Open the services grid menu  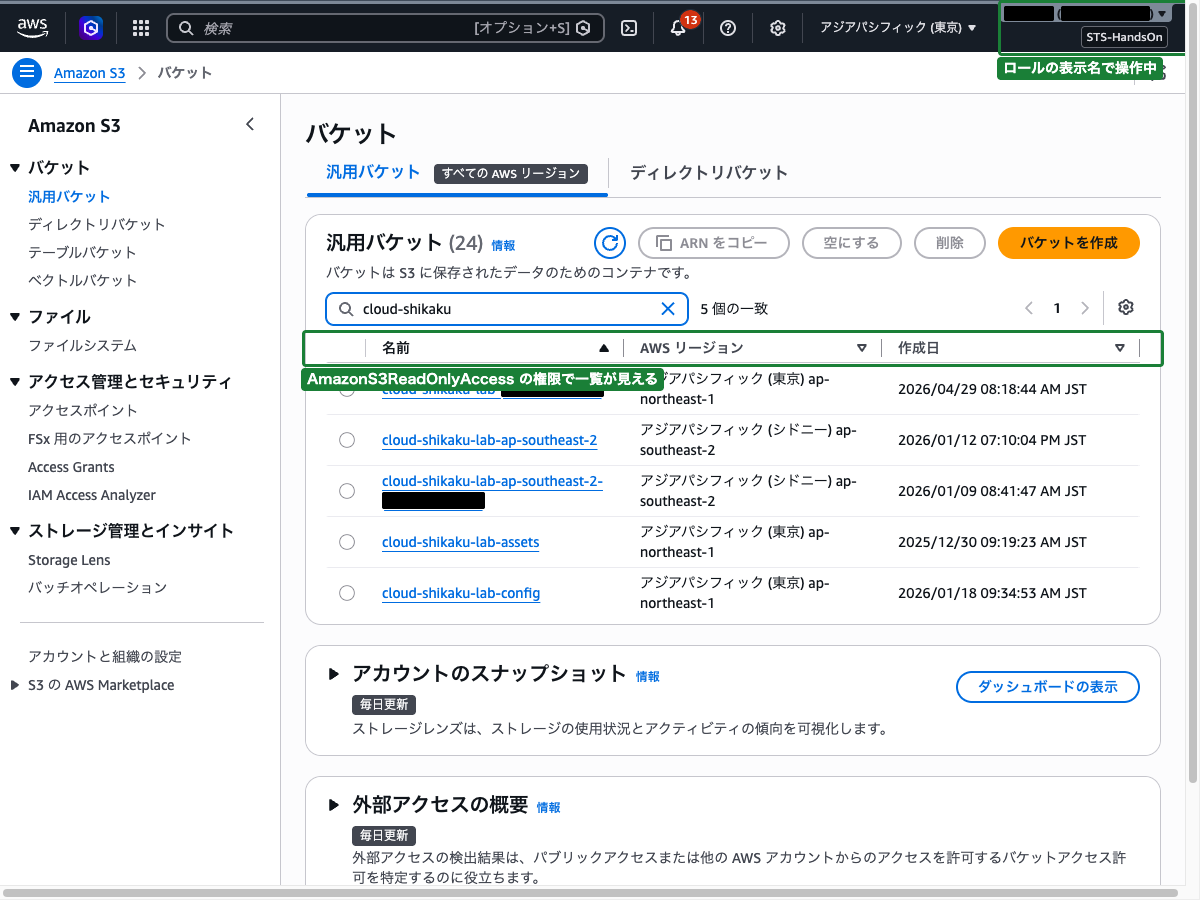[141, 28]
